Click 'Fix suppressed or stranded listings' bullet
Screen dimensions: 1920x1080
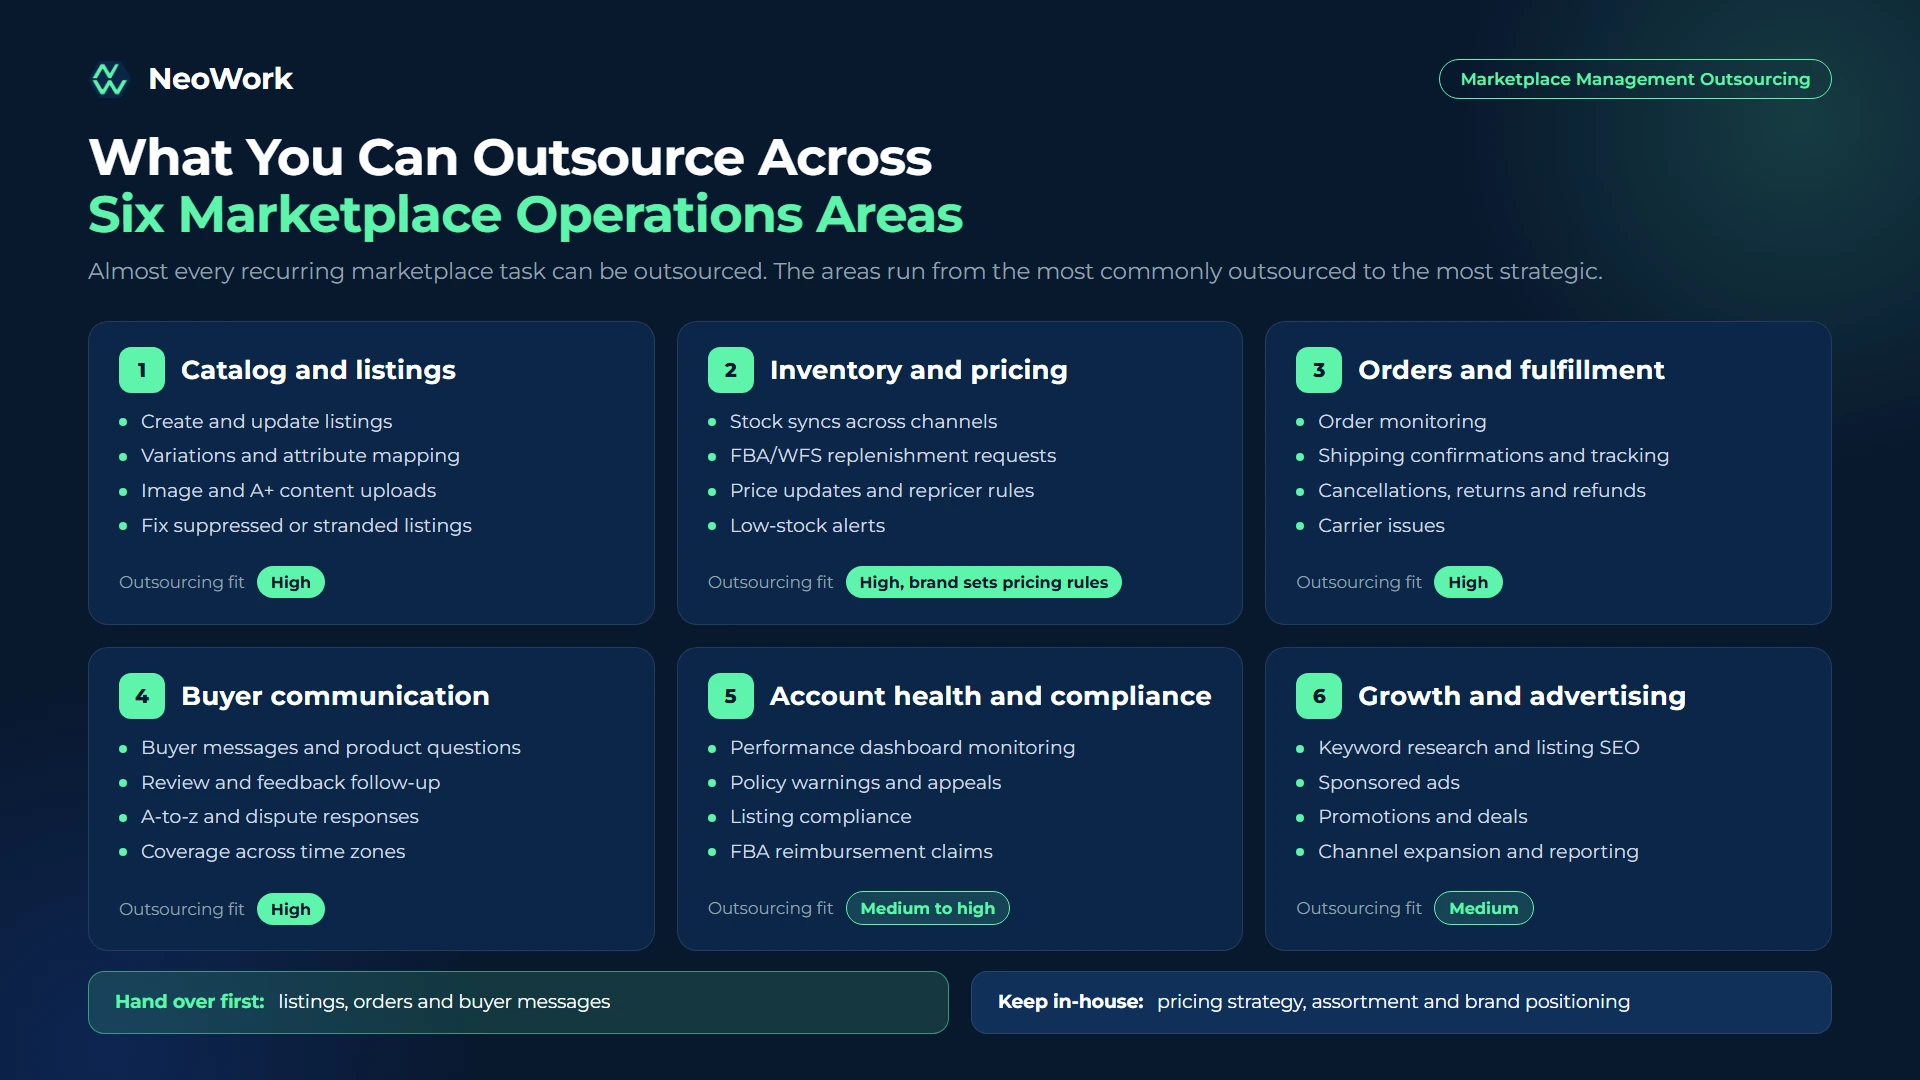click(306, 526)
